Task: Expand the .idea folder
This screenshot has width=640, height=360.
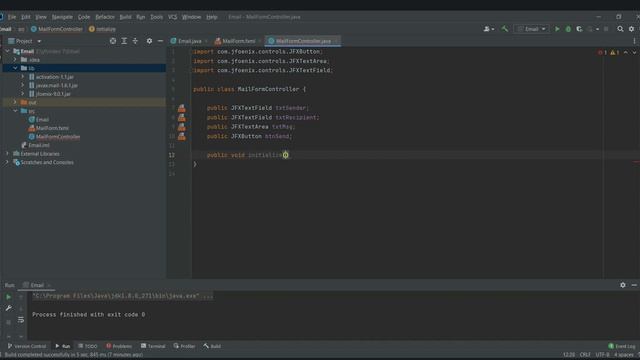Action: click(15, 60)
